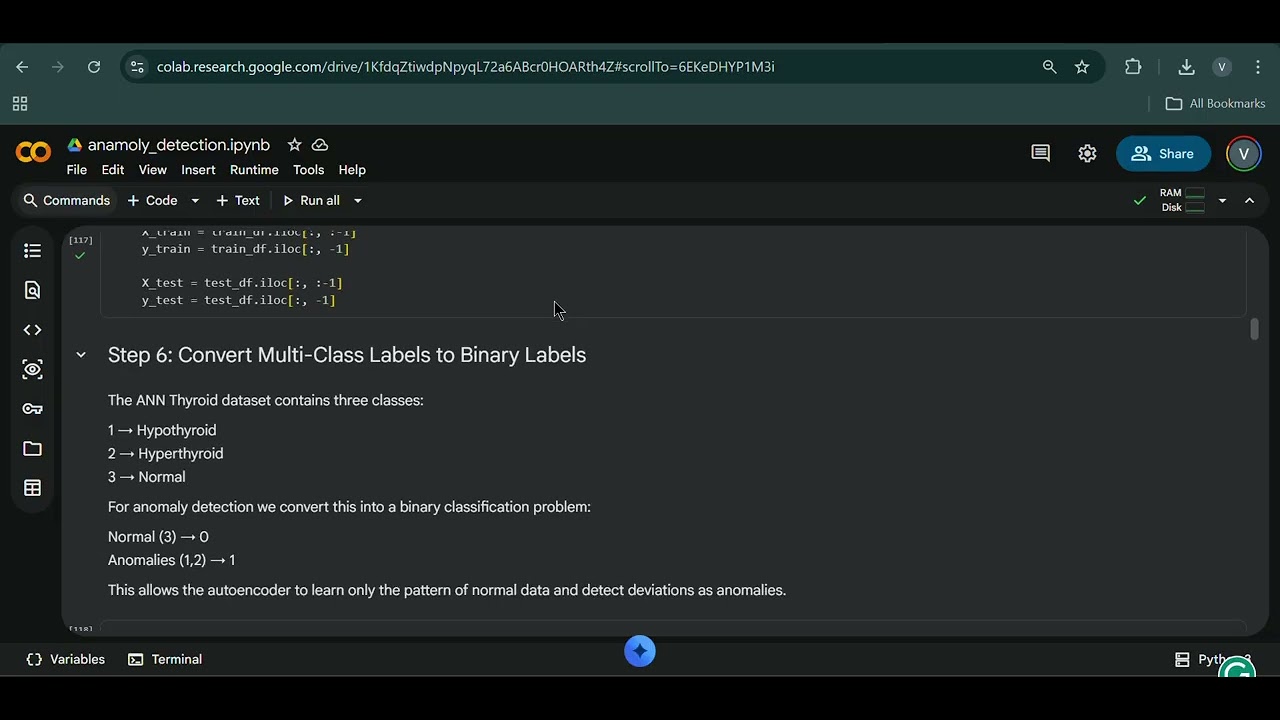
Task: Open the Data explorer eye icon
Action: point(32,369)
